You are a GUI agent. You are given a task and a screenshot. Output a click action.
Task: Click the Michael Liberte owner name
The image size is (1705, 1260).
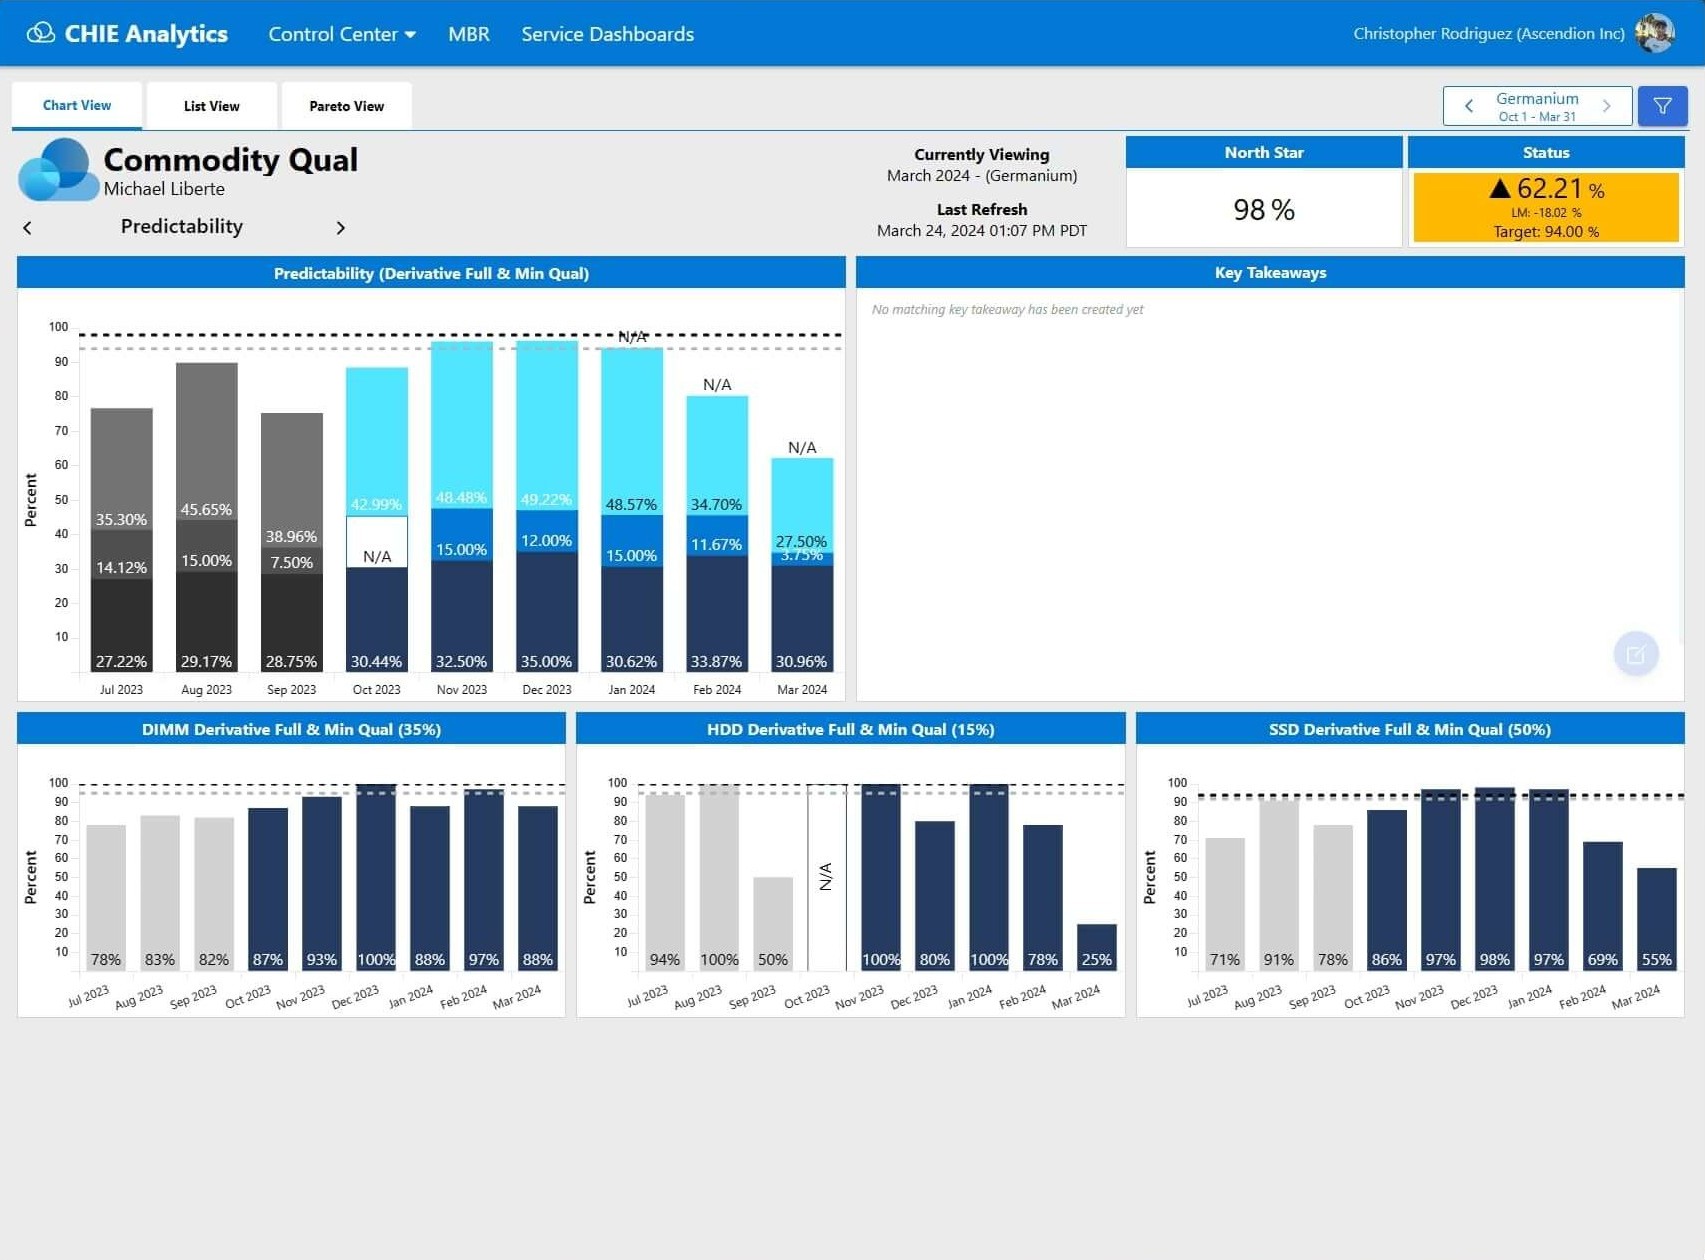click(164, 189)
